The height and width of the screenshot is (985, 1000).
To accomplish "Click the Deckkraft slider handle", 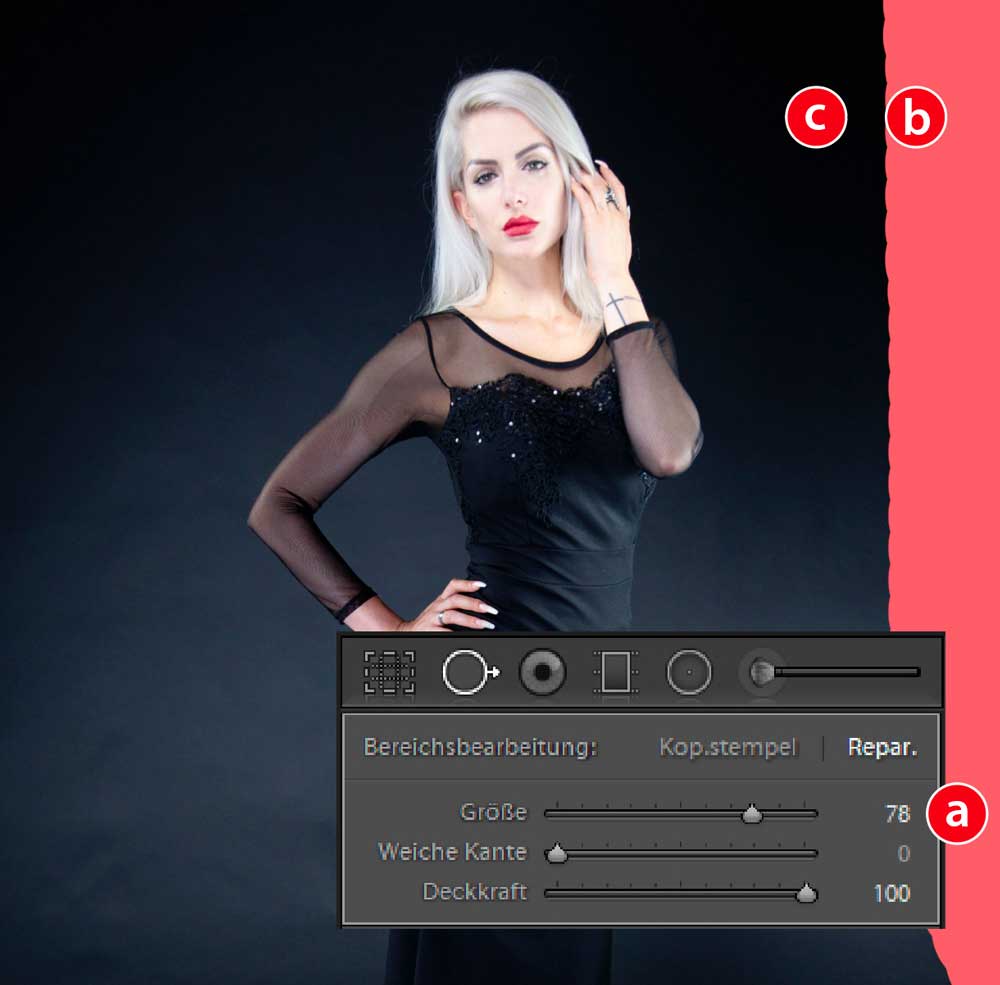I will click(x=807, y=893).
